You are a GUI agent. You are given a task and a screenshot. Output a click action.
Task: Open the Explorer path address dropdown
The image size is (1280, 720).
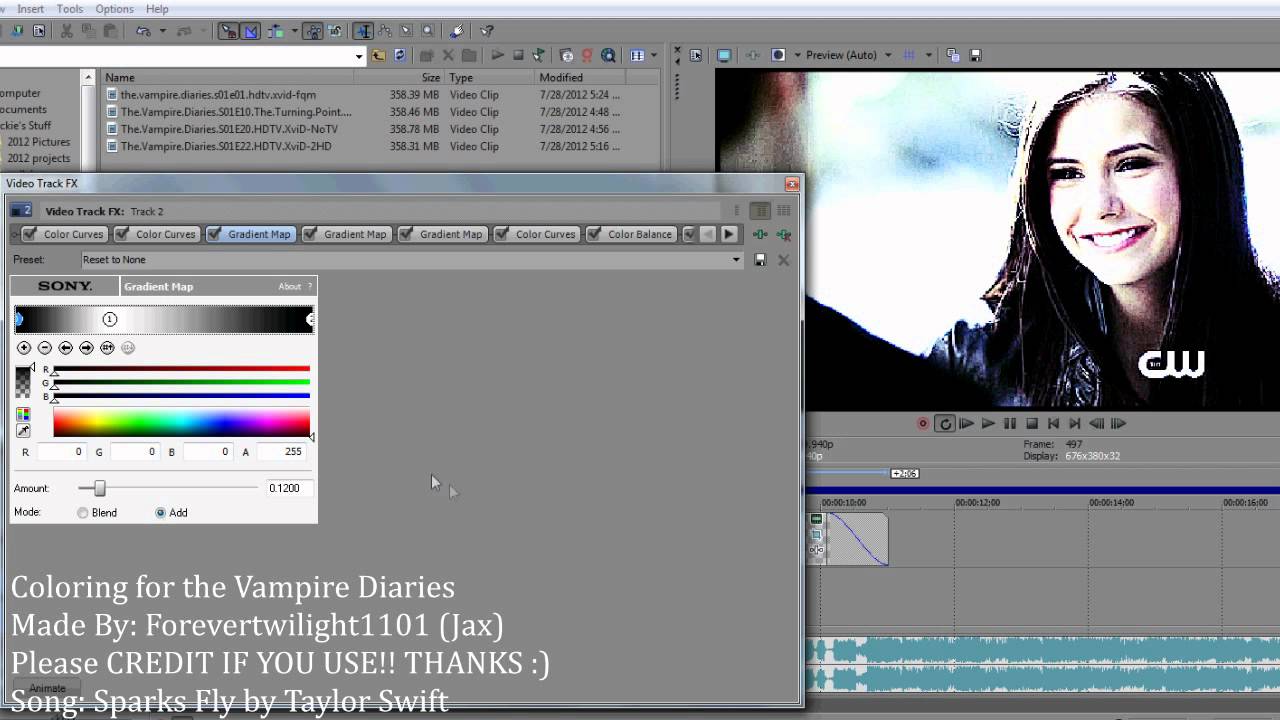point(359,57)
